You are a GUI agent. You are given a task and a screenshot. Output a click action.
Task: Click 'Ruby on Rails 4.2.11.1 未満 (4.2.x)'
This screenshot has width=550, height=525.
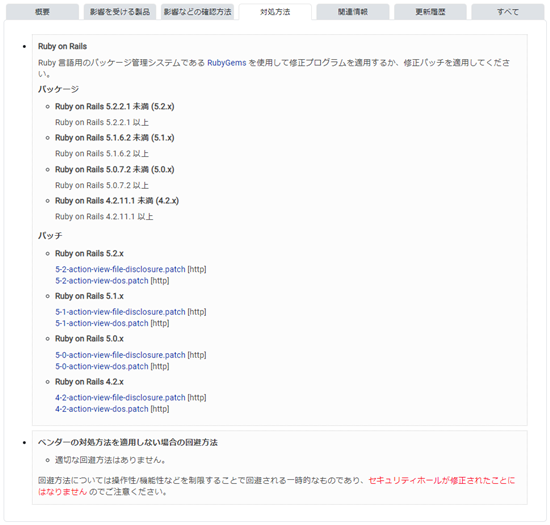(117, 201)
